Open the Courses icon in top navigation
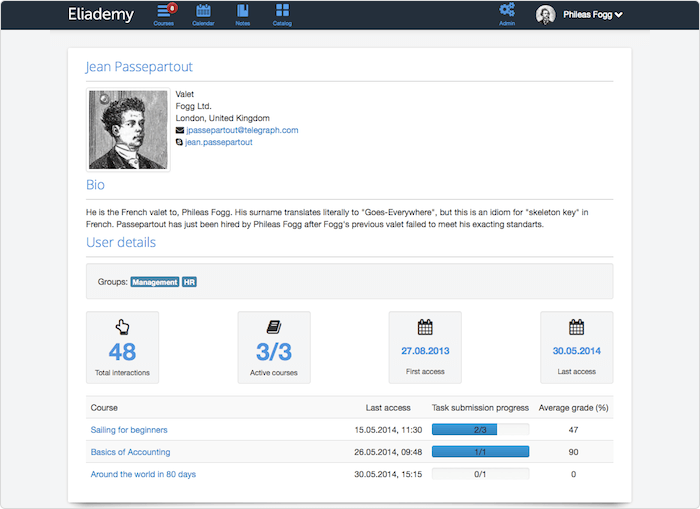The width and height of the screenshot is (700, 509). tap(163, 15)
